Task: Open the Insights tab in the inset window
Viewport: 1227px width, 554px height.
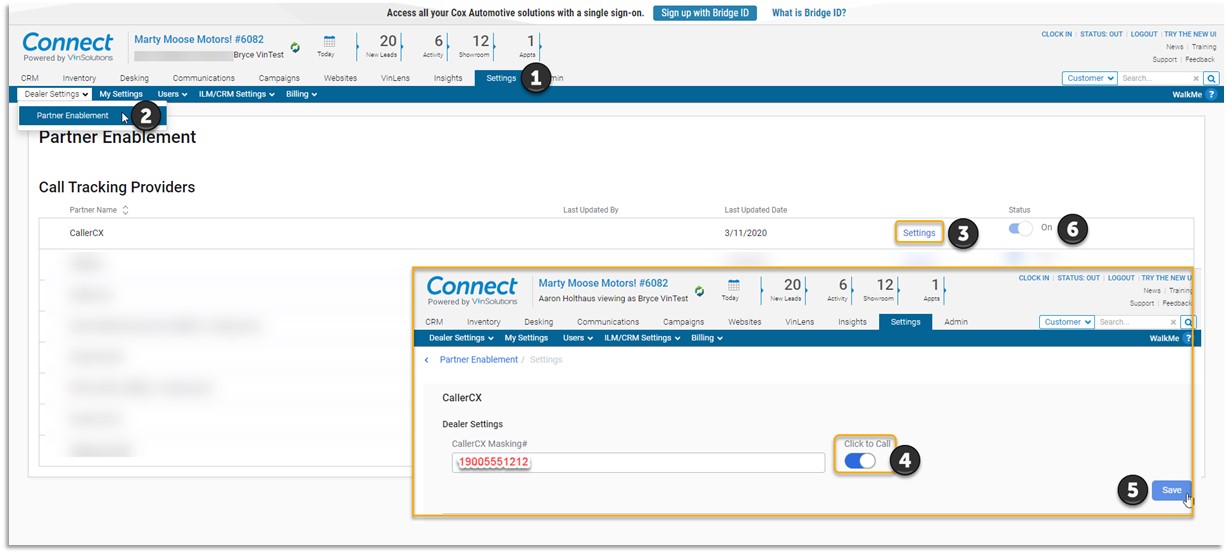Action: (852, 322)
